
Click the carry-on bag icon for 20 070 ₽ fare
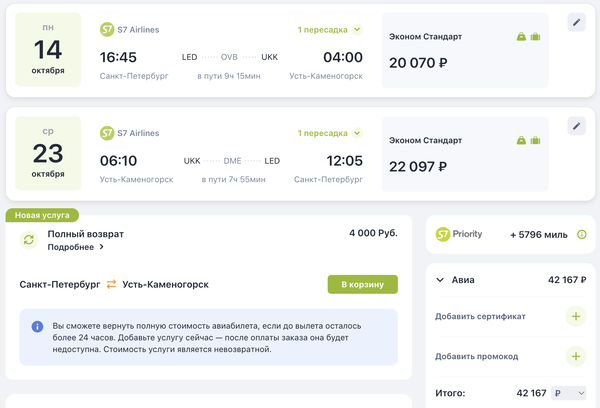521,37
